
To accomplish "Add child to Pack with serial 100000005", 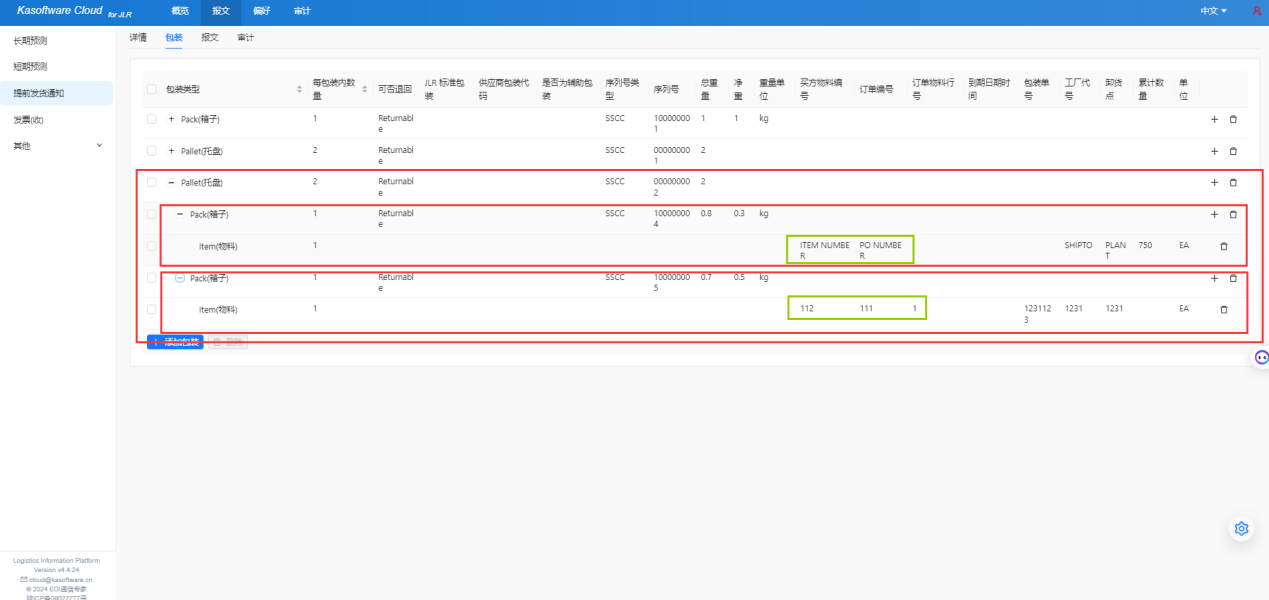I will pos(1214,278).
